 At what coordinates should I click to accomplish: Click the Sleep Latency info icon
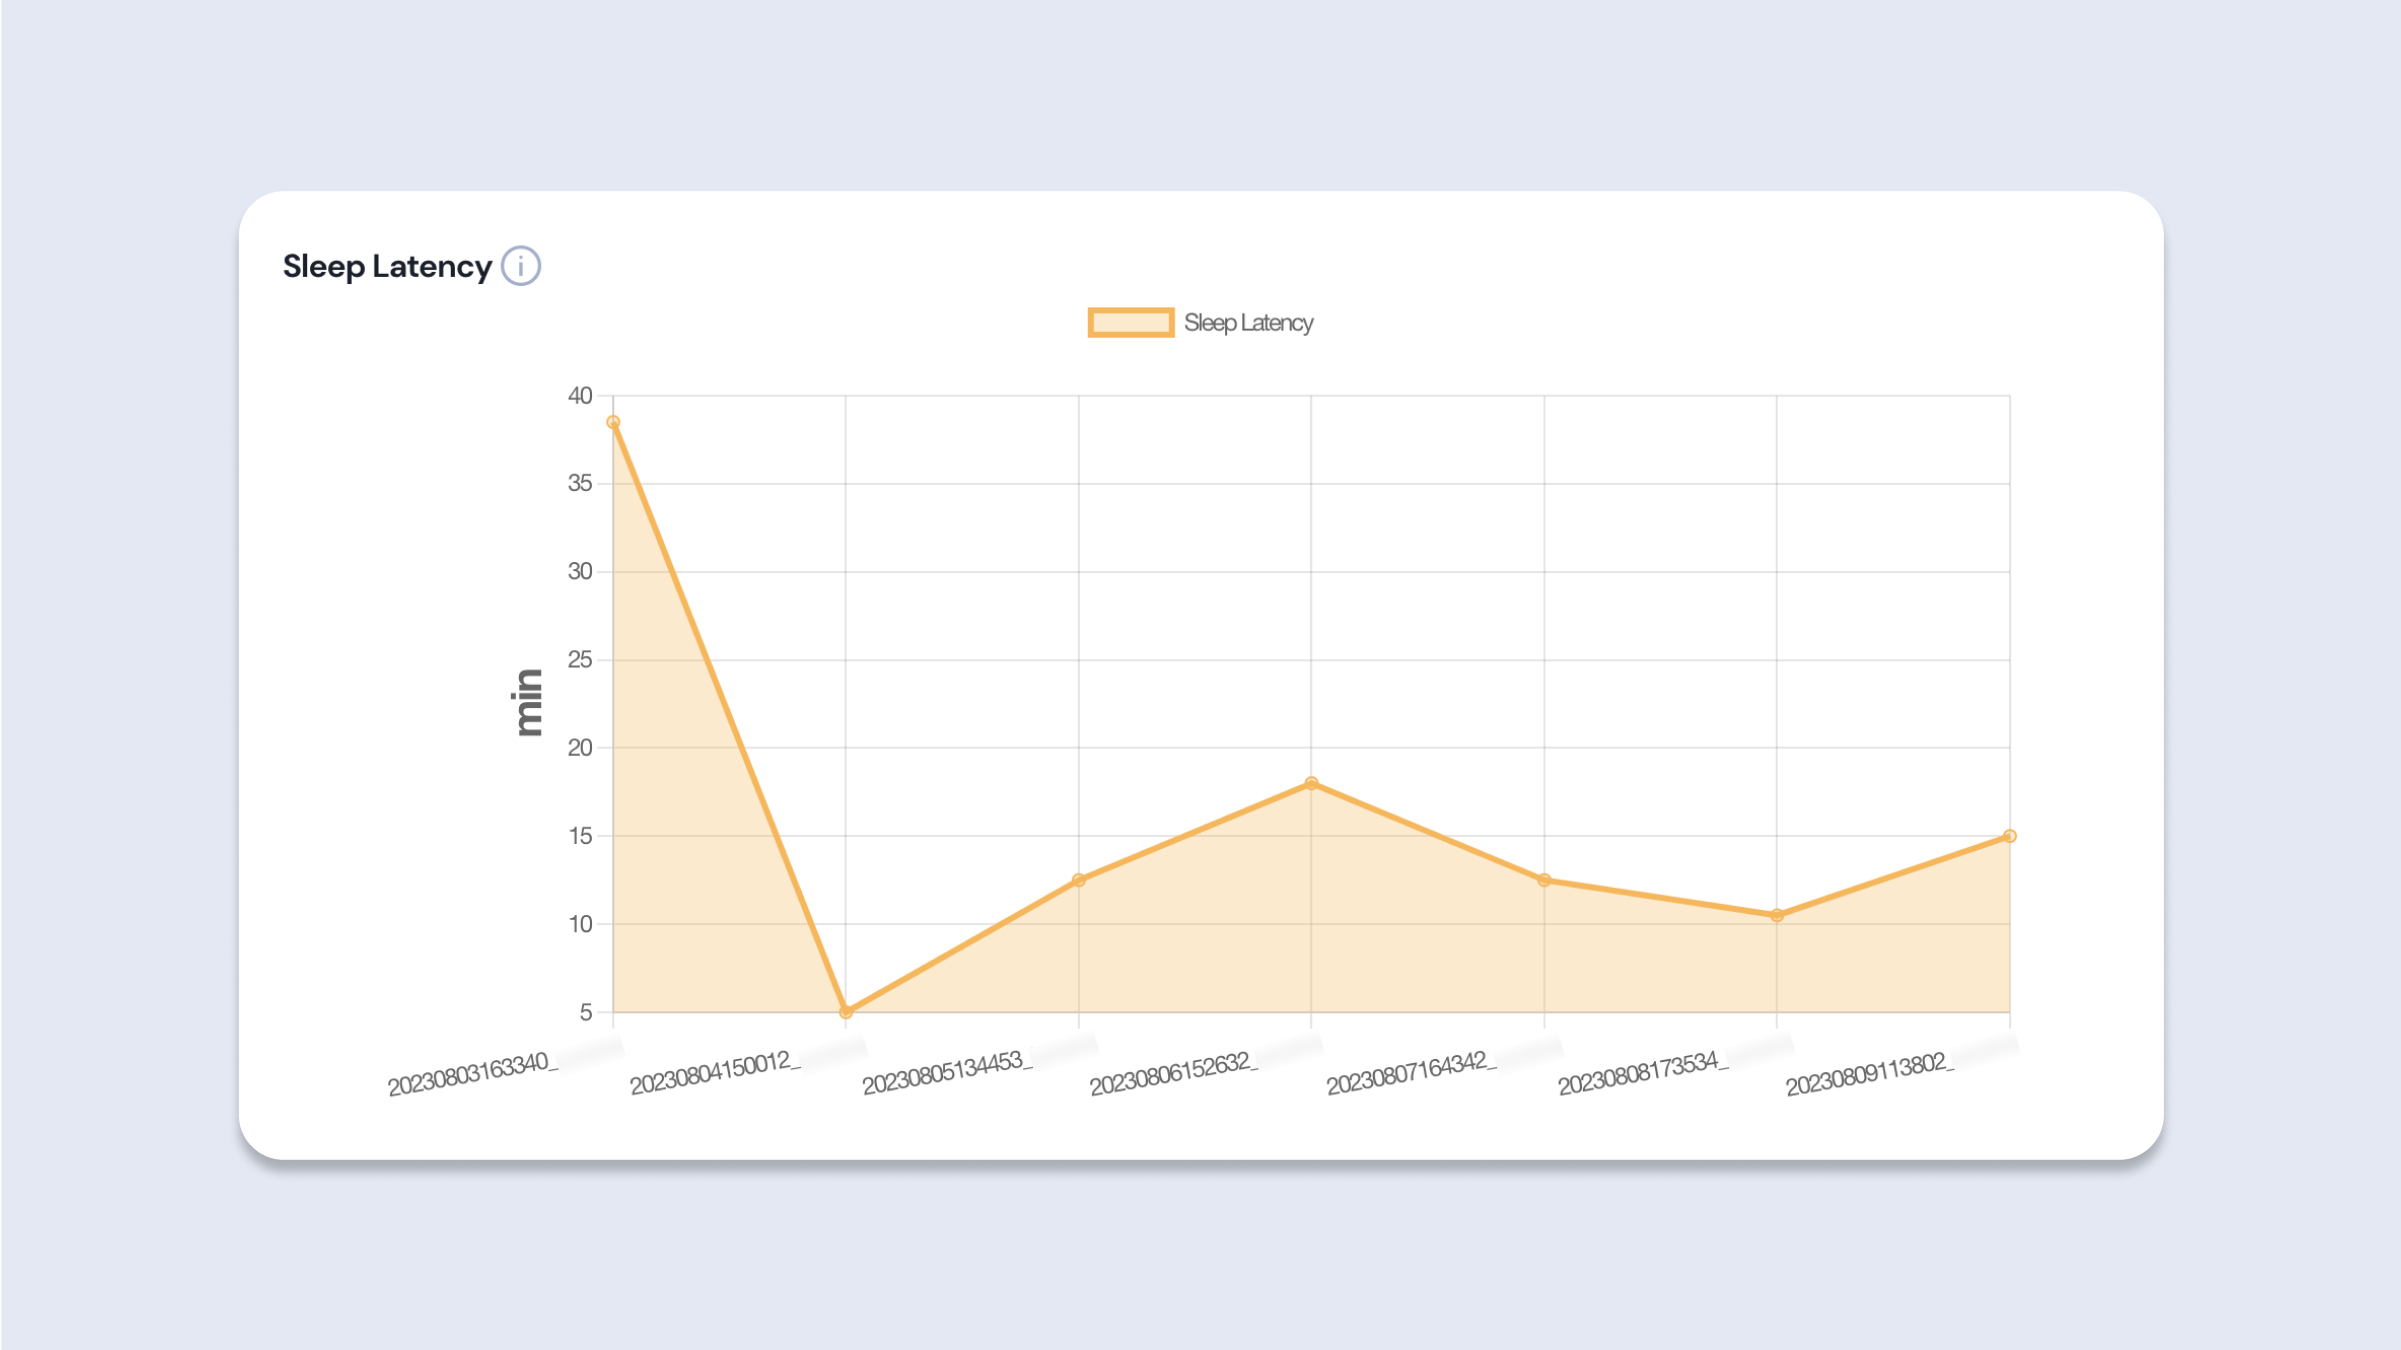520,266
